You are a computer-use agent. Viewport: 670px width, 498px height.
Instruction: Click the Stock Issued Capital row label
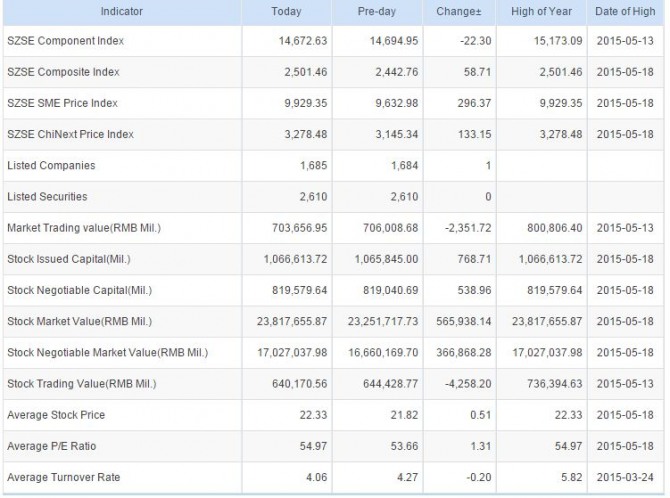point(69,259)
